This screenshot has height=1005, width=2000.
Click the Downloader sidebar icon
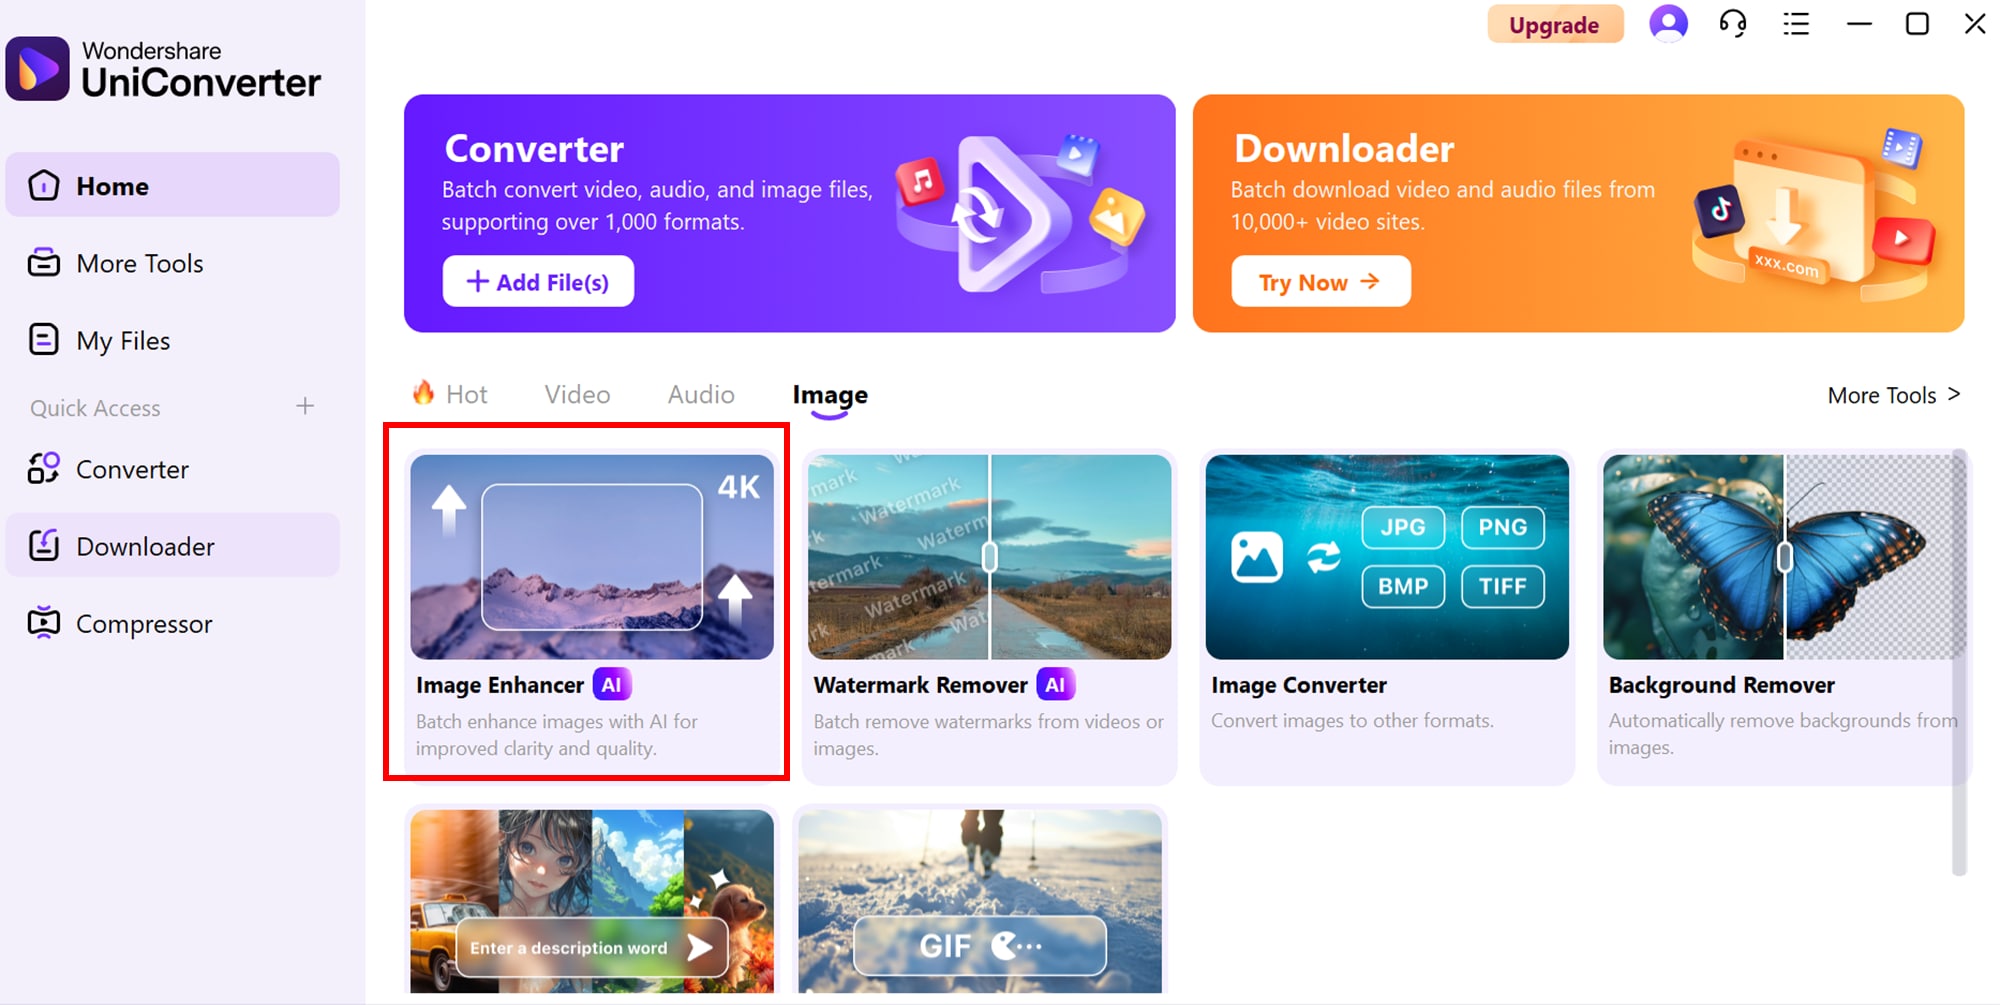click(x=44, y=546)
